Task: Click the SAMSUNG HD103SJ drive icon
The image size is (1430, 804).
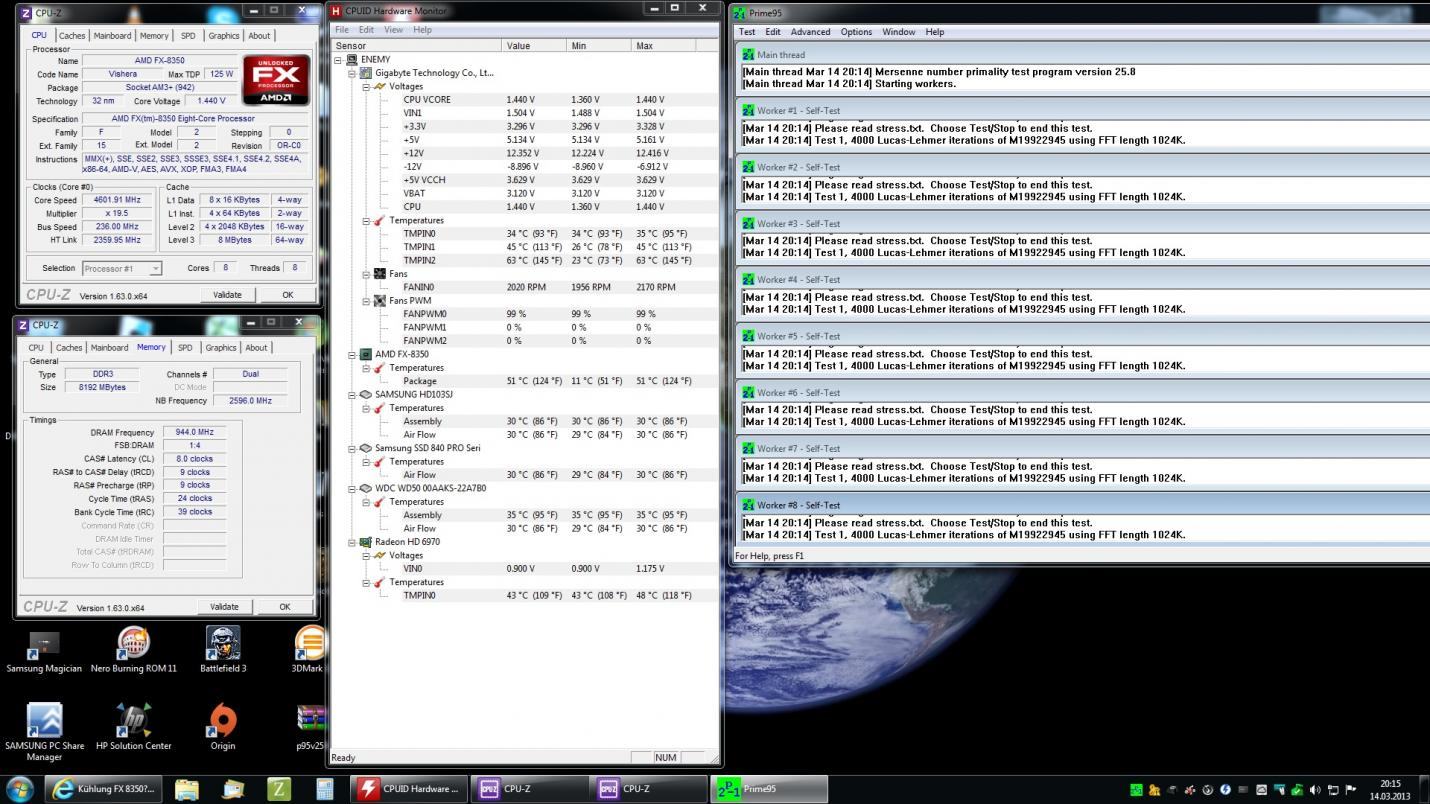Action: click(x=366, y=394)
